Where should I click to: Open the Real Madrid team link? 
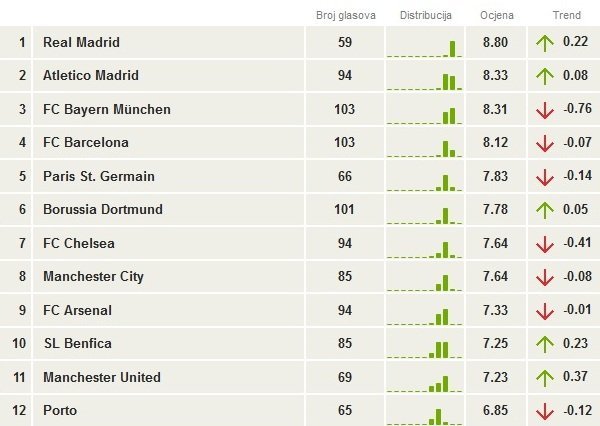tap(81, 42)
